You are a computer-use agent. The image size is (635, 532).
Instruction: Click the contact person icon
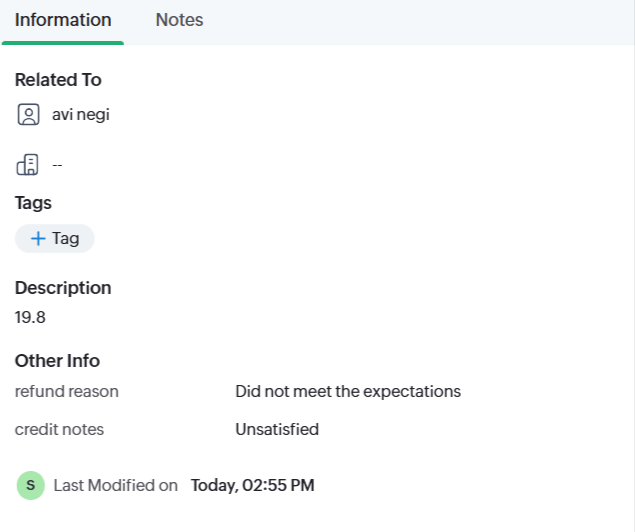pos(28,115)
